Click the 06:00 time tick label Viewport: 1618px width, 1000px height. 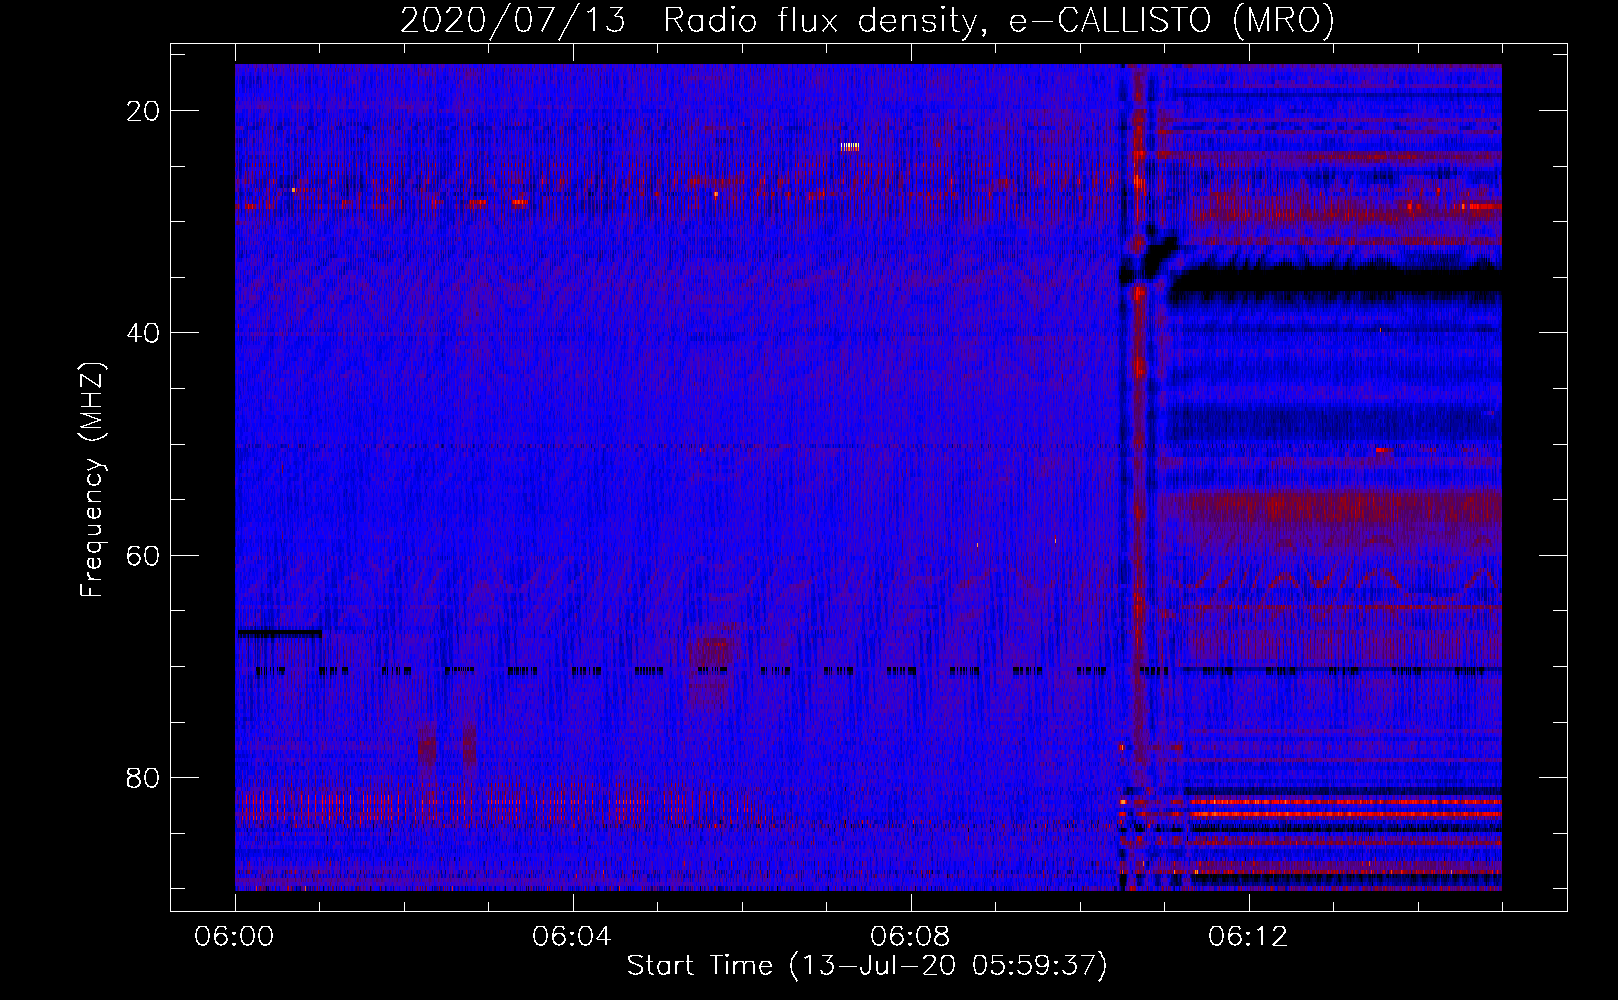236,937
